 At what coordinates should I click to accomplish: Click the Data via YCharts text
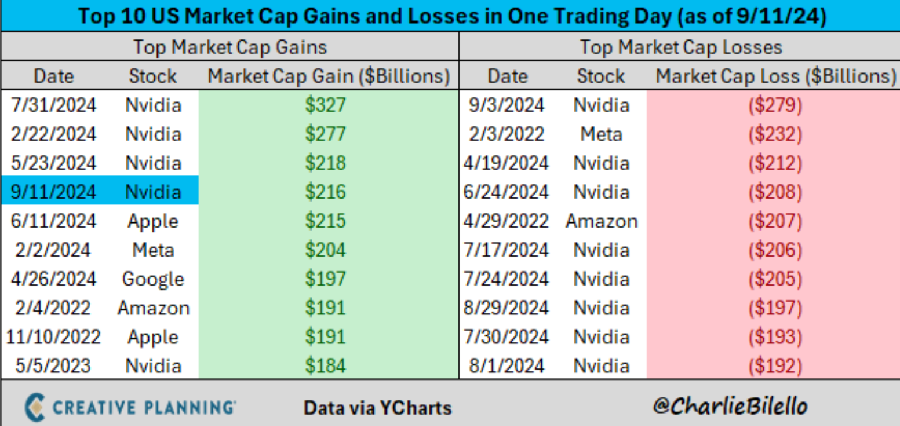pos(378,407)
